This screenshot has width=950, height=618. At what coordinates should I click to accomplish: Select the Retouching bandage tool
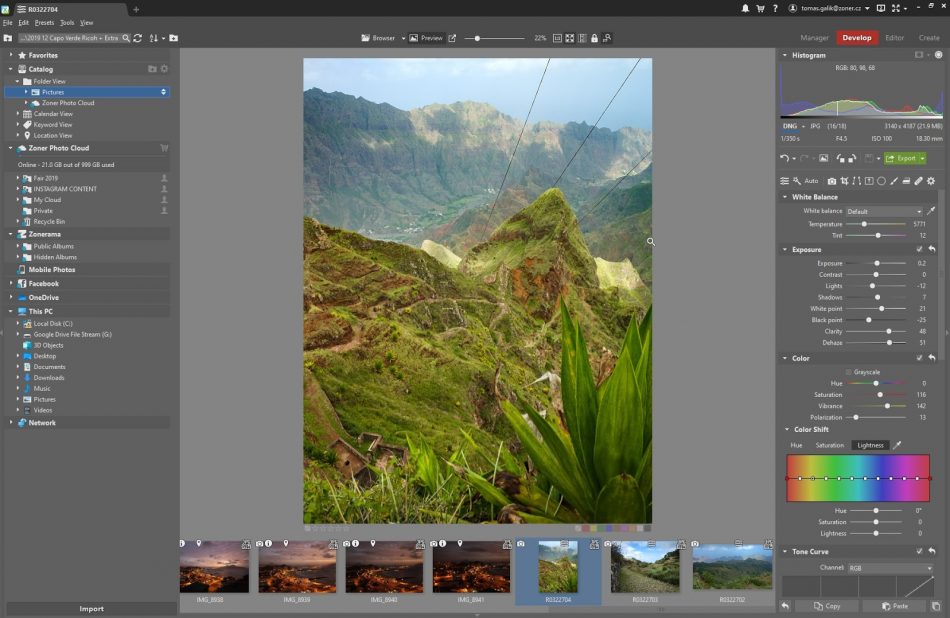click(x=918, y=181)
